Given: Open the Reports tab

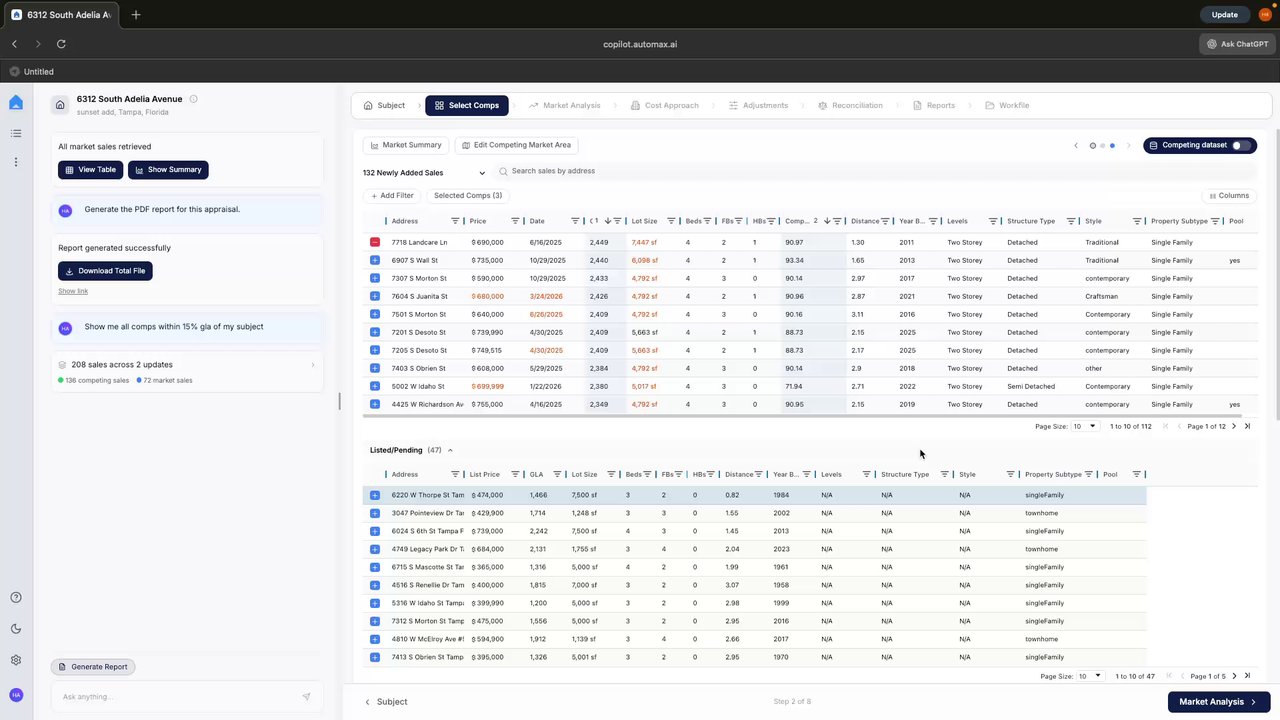Looking at the screenshot, I should (x=934, y=105).
